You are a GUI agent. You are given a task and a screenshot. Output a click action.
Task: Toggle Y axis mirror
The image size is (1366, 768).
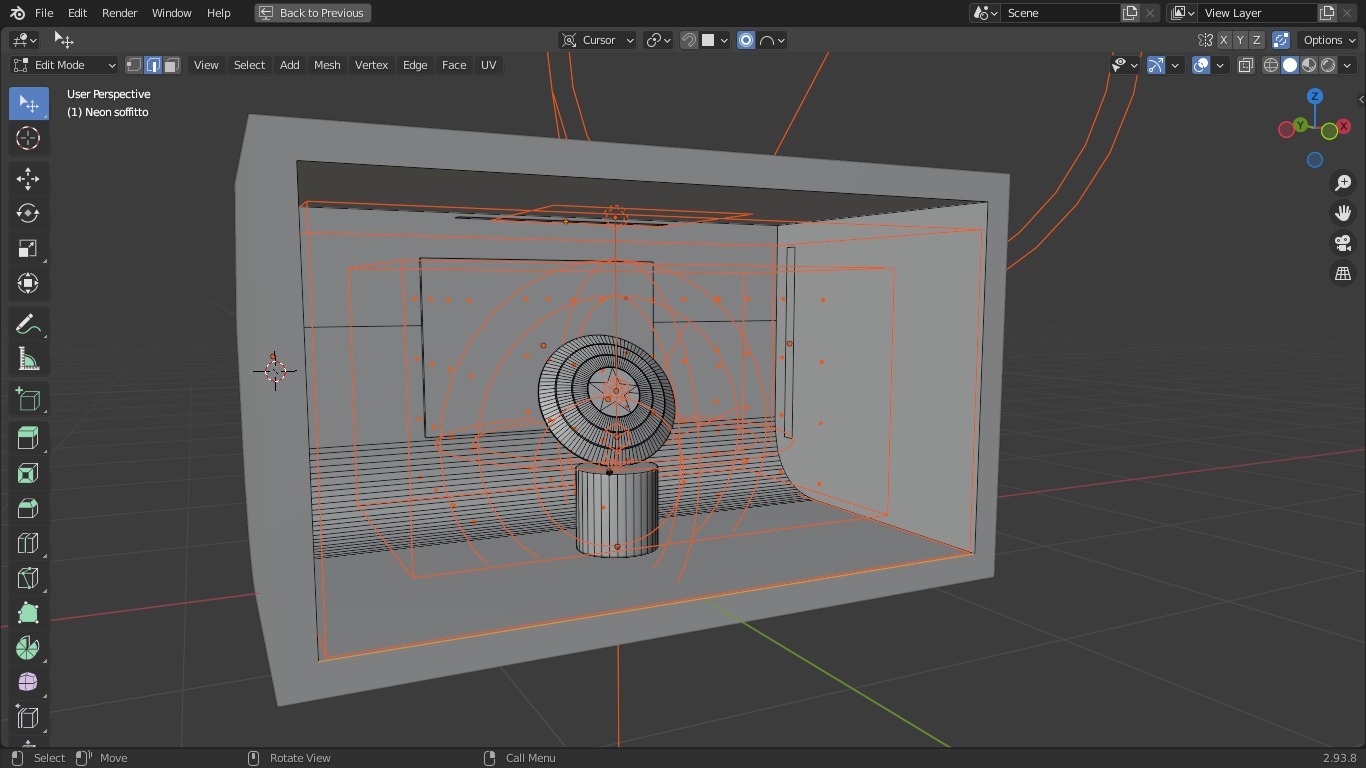[1240, 40]
